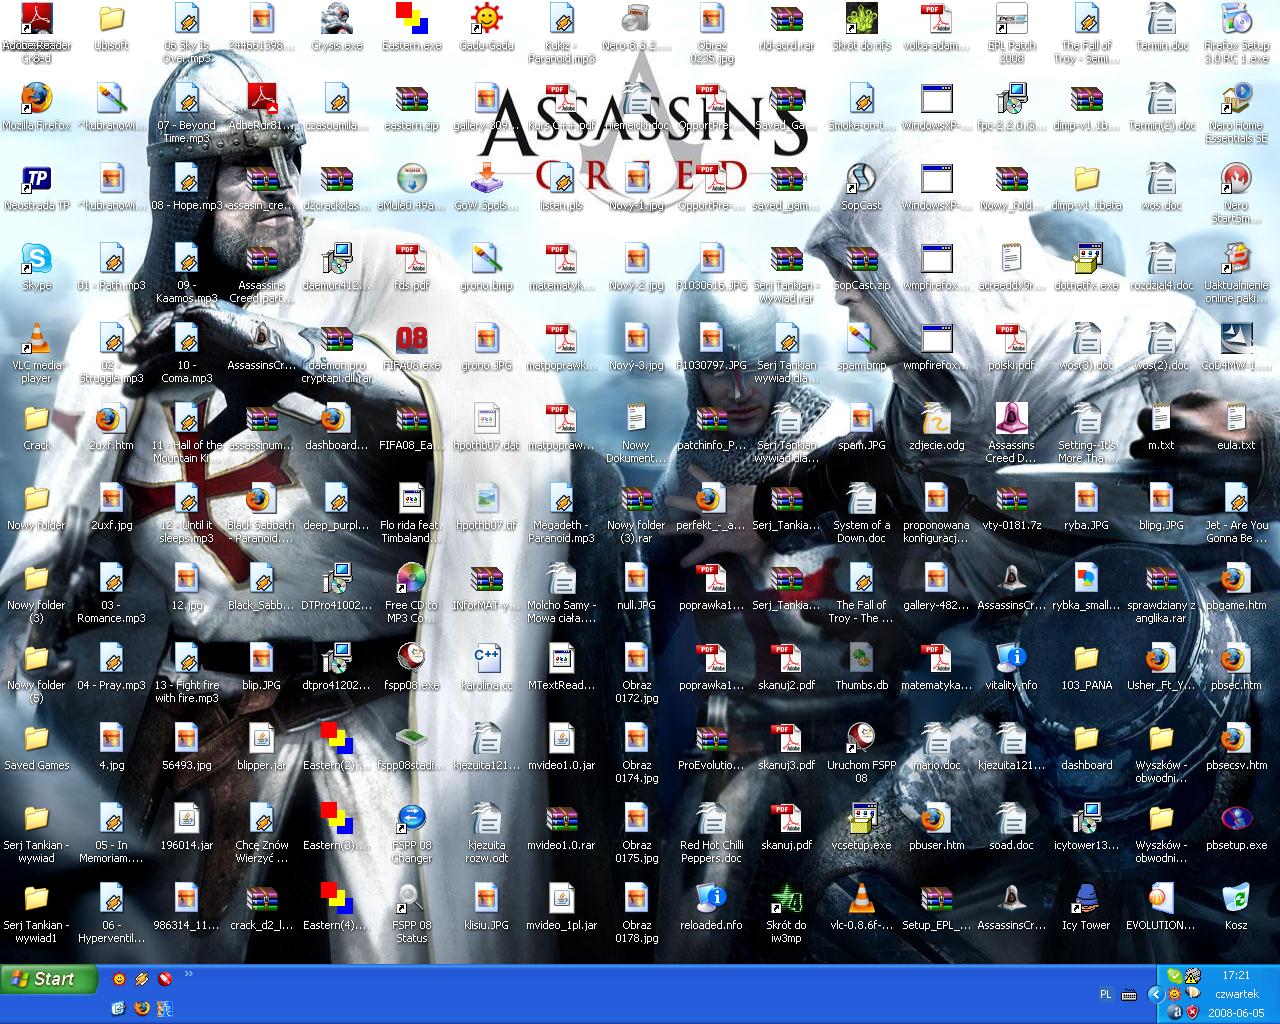The height and width of the screenshot is (1024, 1280).
Task: Open the Saved Games folder
Action: click(37, 740)
